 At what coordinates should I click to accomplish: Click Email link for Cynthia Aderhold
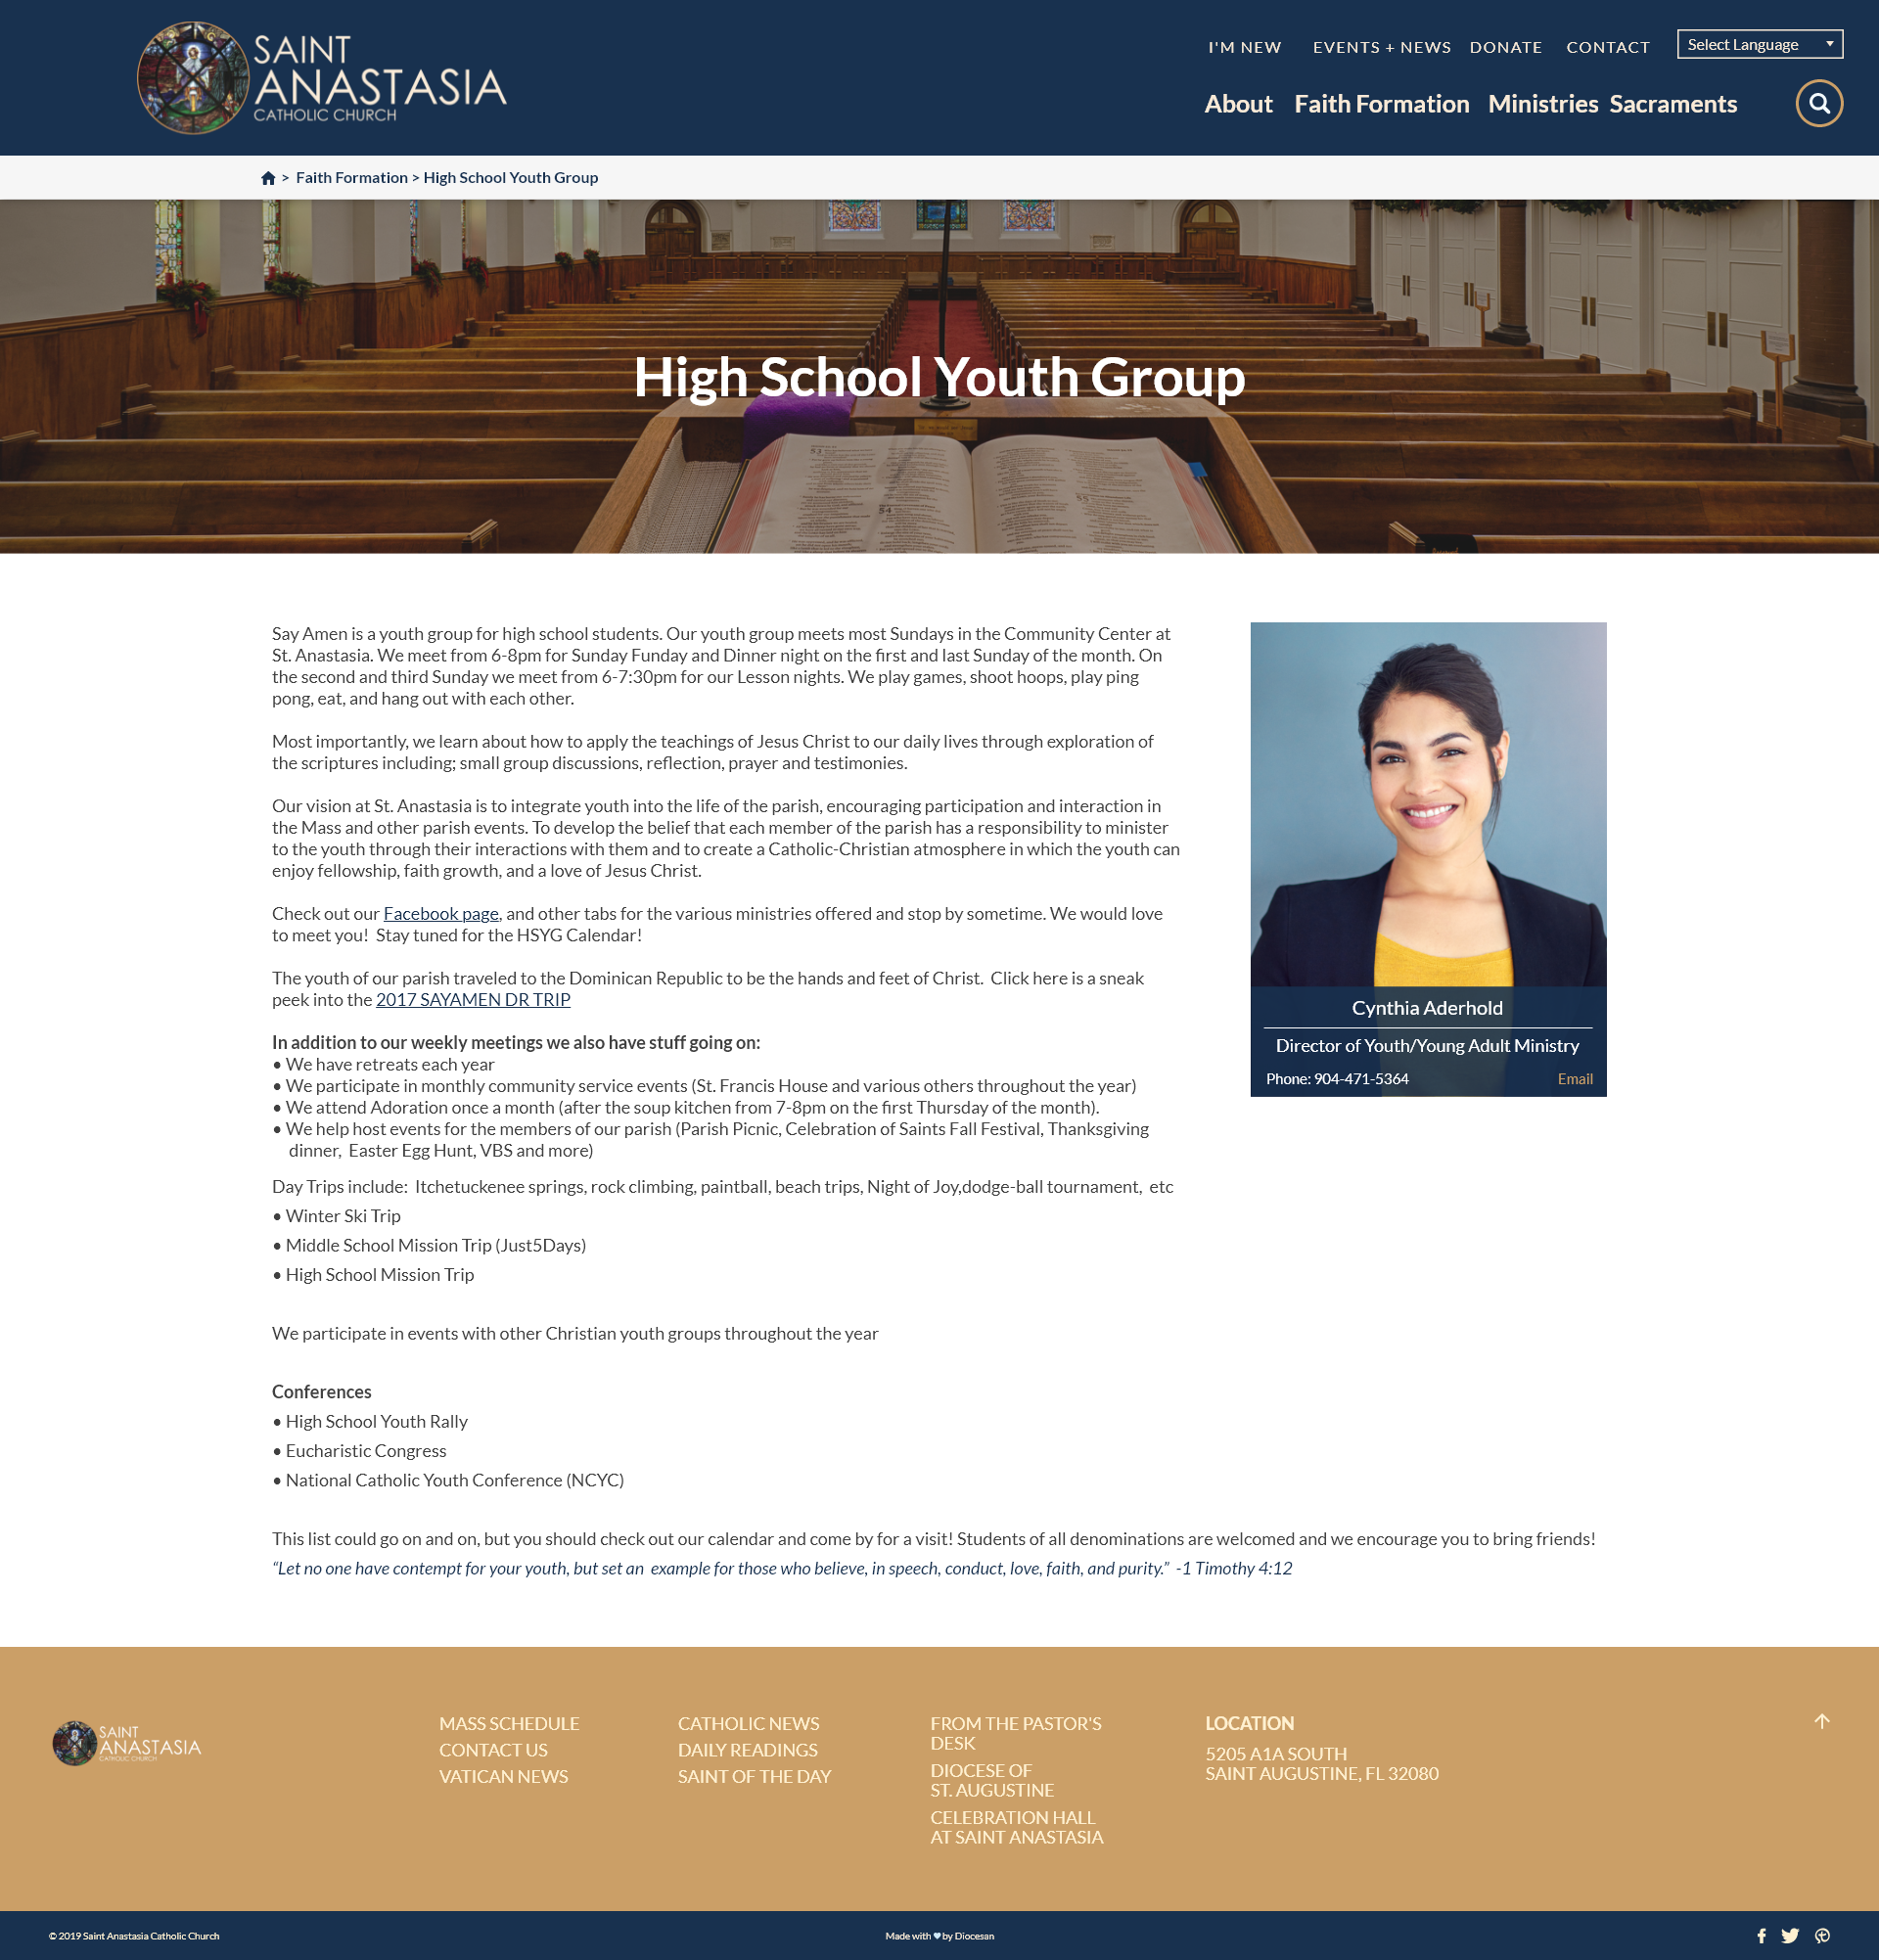click(1574, 1078)
